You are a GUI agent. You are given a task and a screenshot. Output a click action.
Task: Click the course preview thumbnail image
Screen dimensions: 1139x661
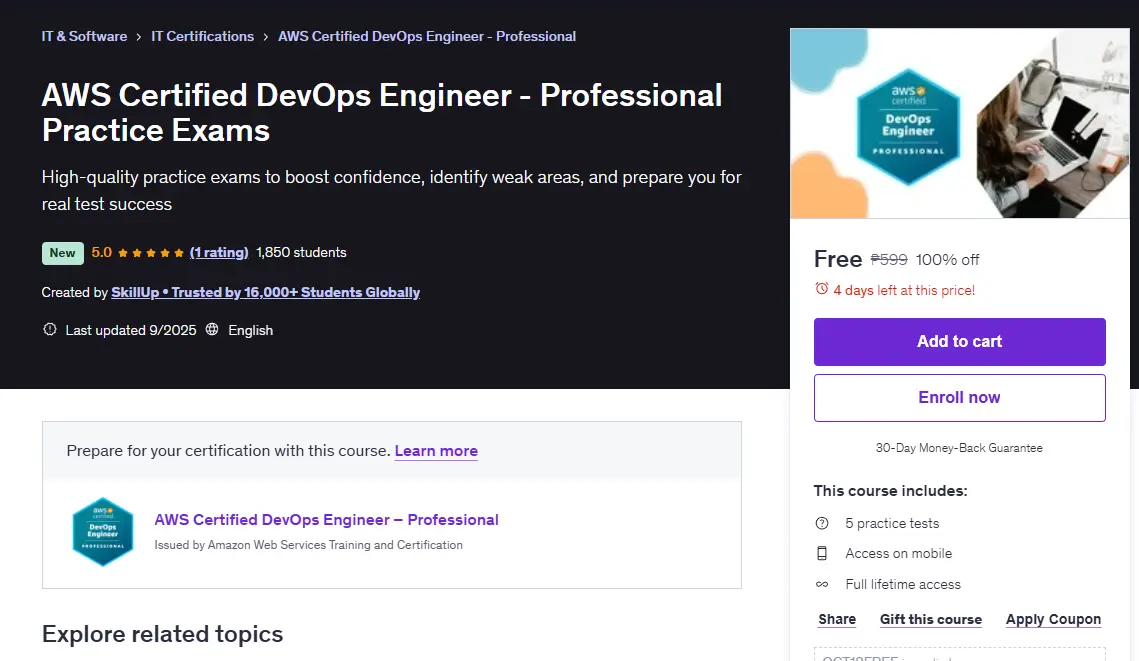tap(960, 123)
